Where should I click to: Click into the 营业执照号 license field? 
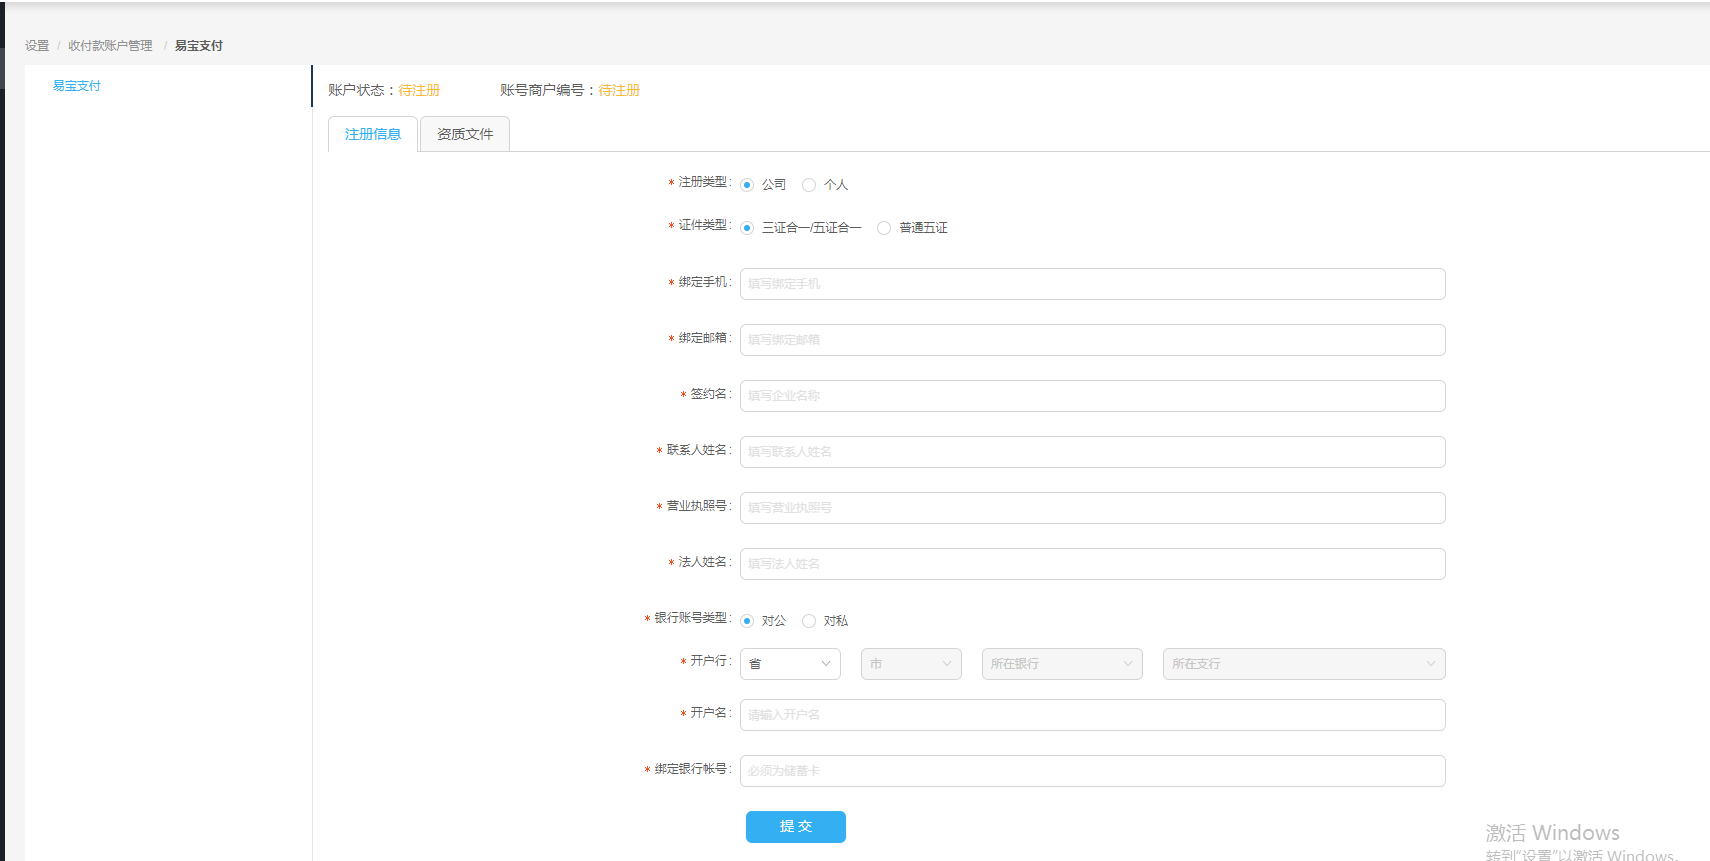(x=1092, y=508)
